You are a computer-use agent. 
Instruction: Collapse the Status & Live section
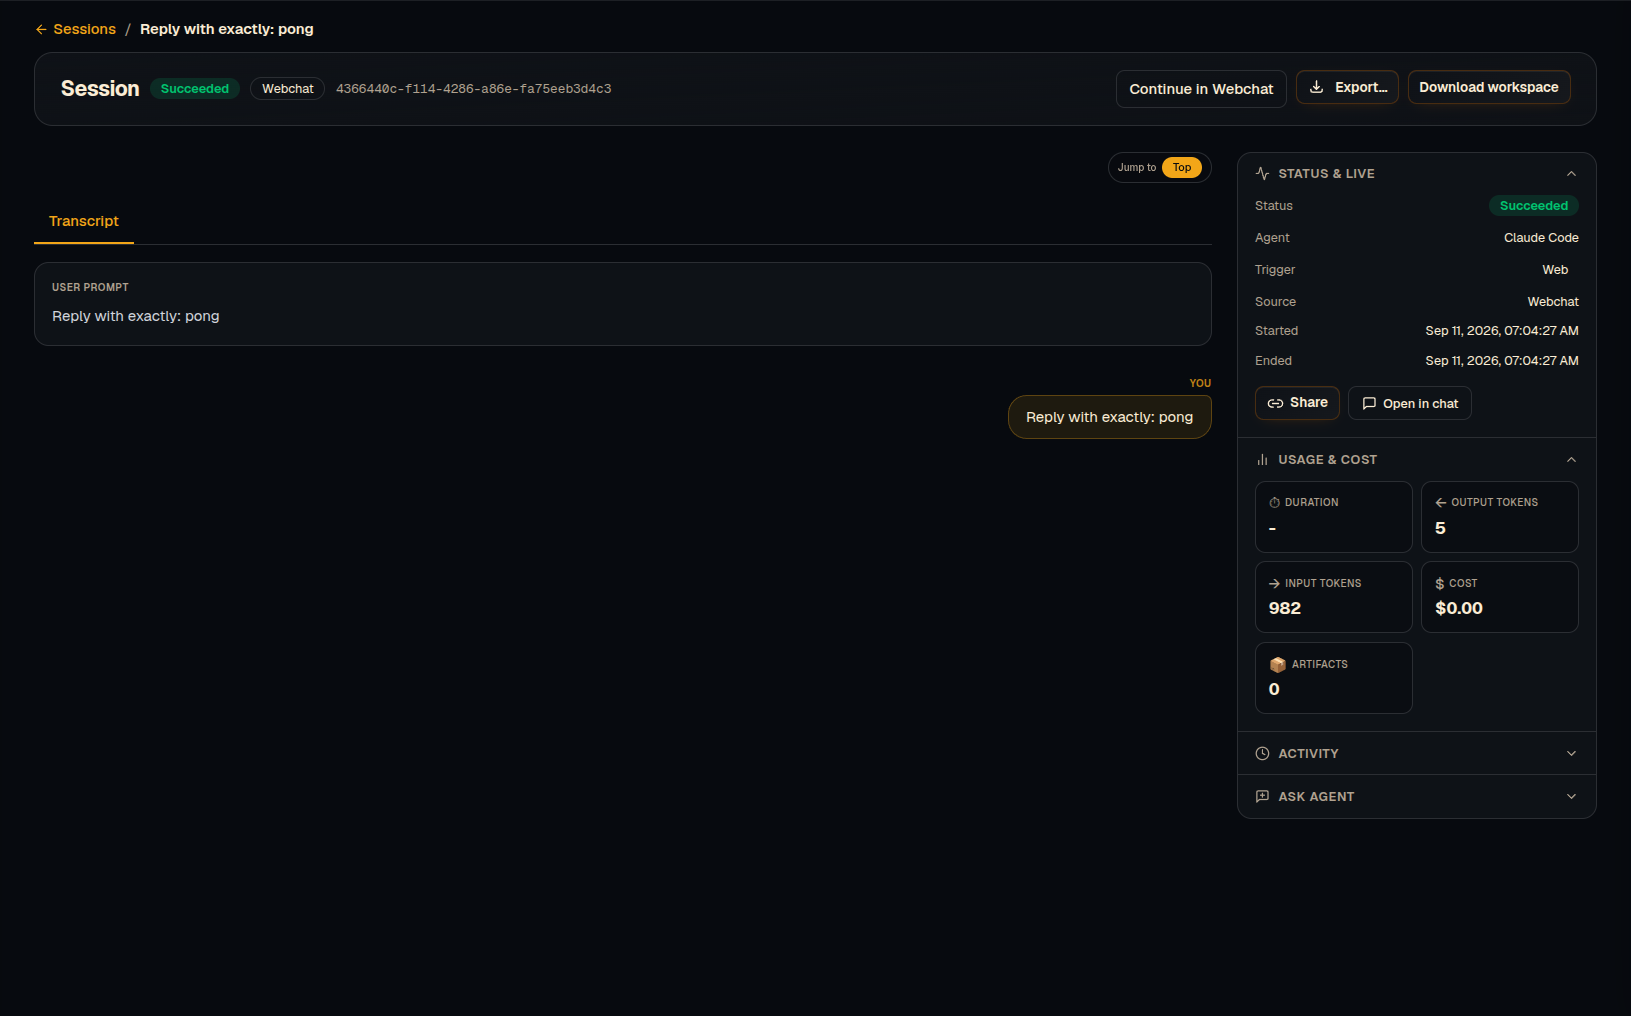pyautogui.click(x=1571, y=173)
